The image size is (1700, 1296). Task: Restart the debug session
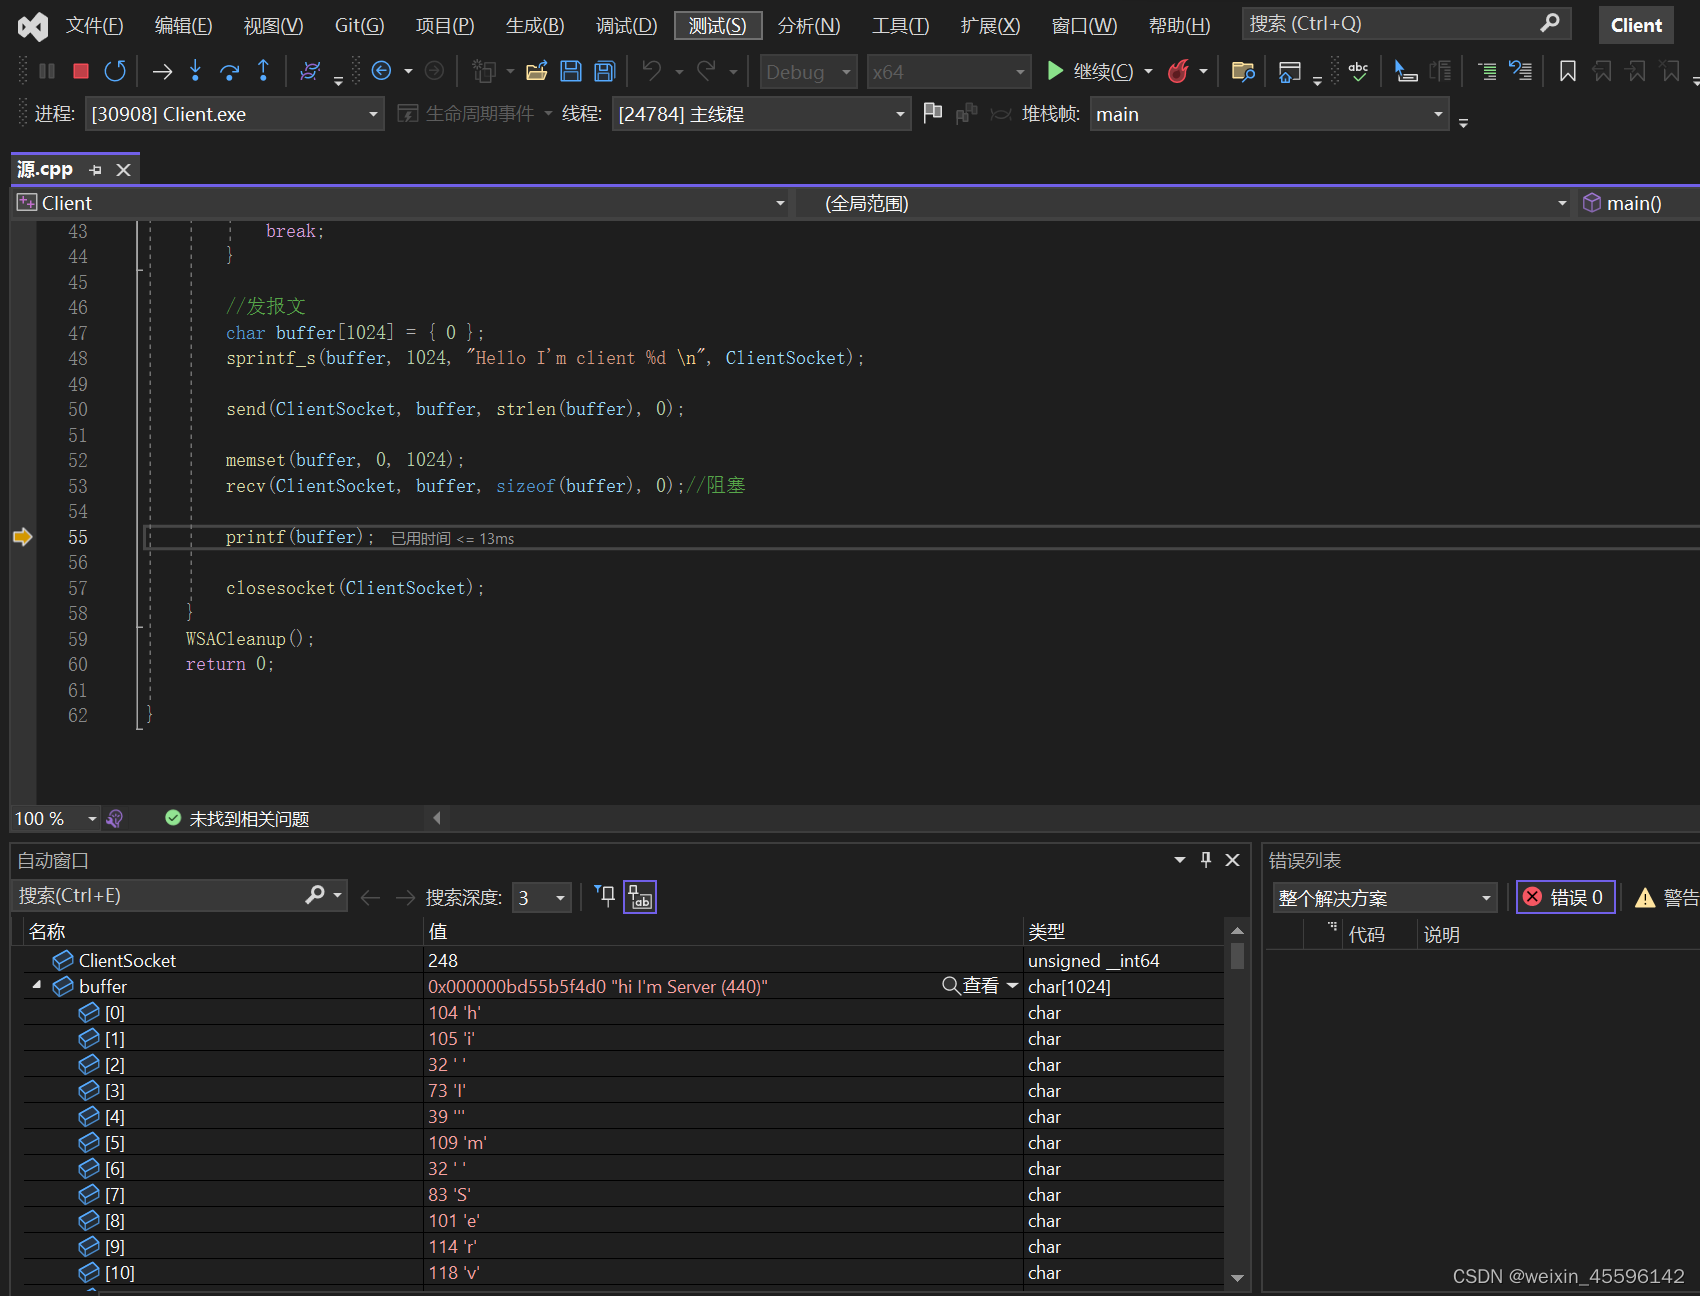(x=115, y=71)
